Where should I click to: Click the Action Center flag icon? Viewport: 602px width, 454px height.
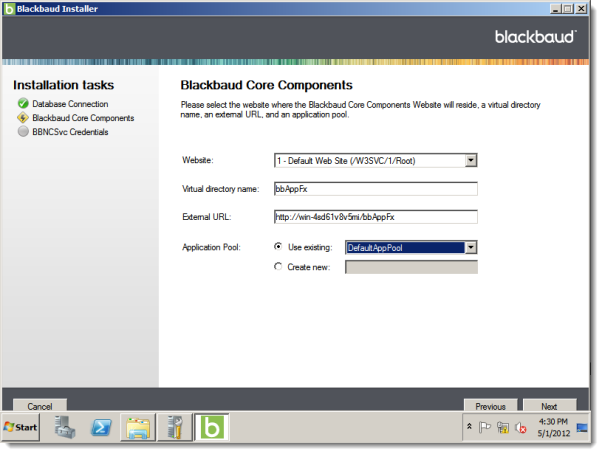pyautogui.click(x=485, y=427)
